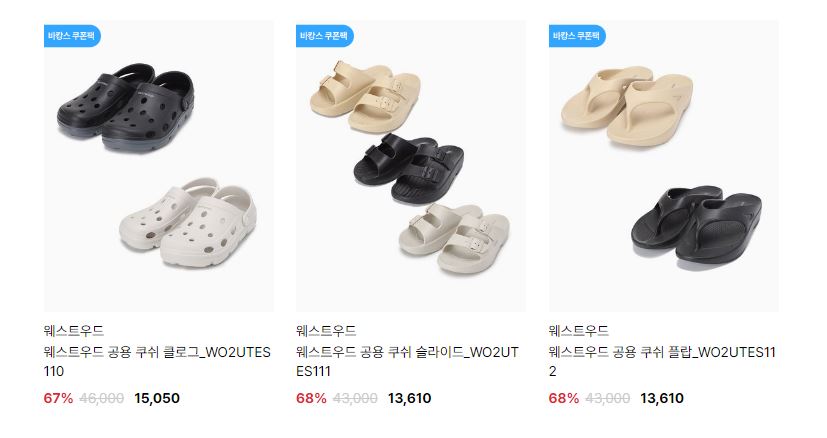Open brand link 웨스트우드 under clog product

pos(74,331)
